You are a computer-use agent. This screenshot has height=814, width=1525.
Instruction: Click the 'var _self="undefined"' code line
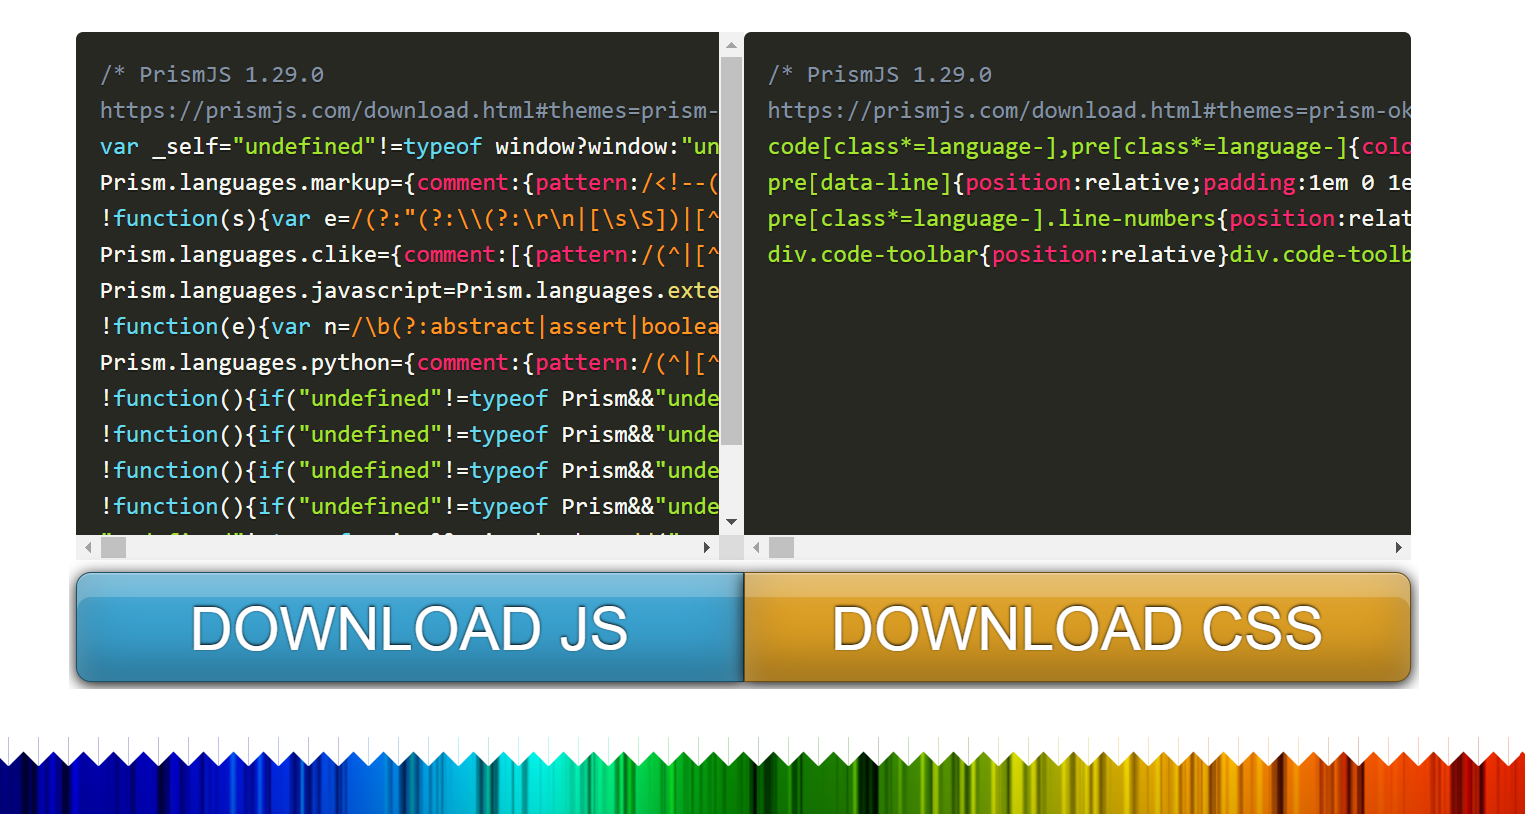click(409, 146)
